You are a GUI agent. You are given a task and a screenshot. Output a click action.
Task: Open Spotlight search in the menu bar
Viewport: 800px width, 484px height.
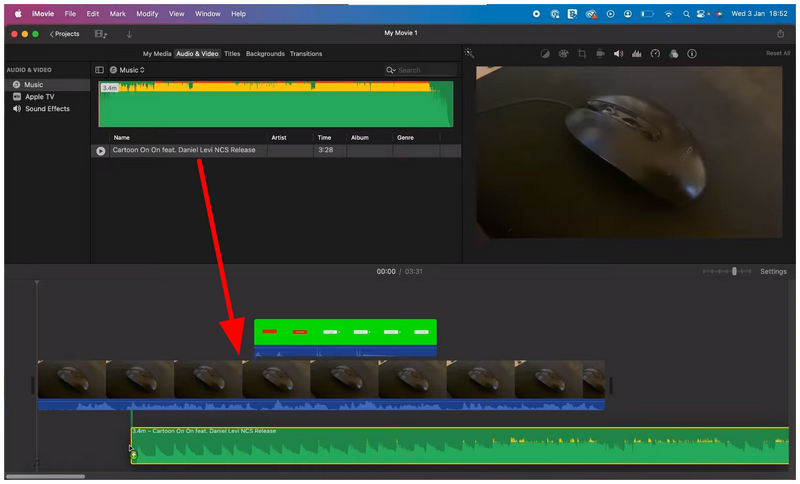[x=686, y=14]
